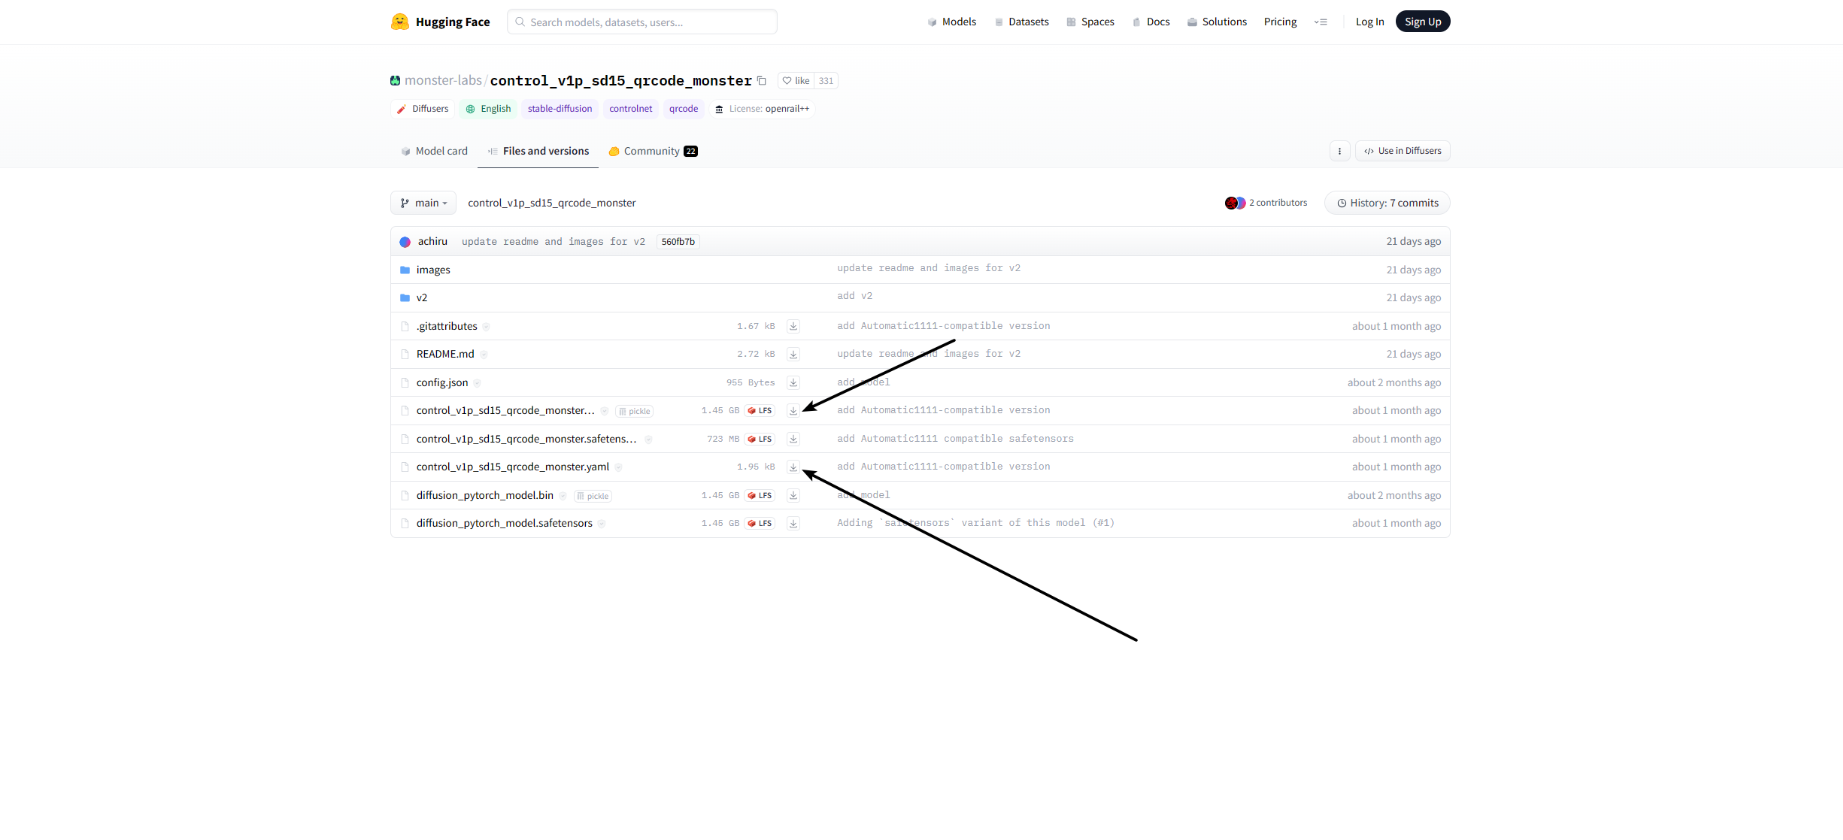Open the monster-labs organization link
The image size is (1843, 840).
pyautogui.click(x=443, y=81)
